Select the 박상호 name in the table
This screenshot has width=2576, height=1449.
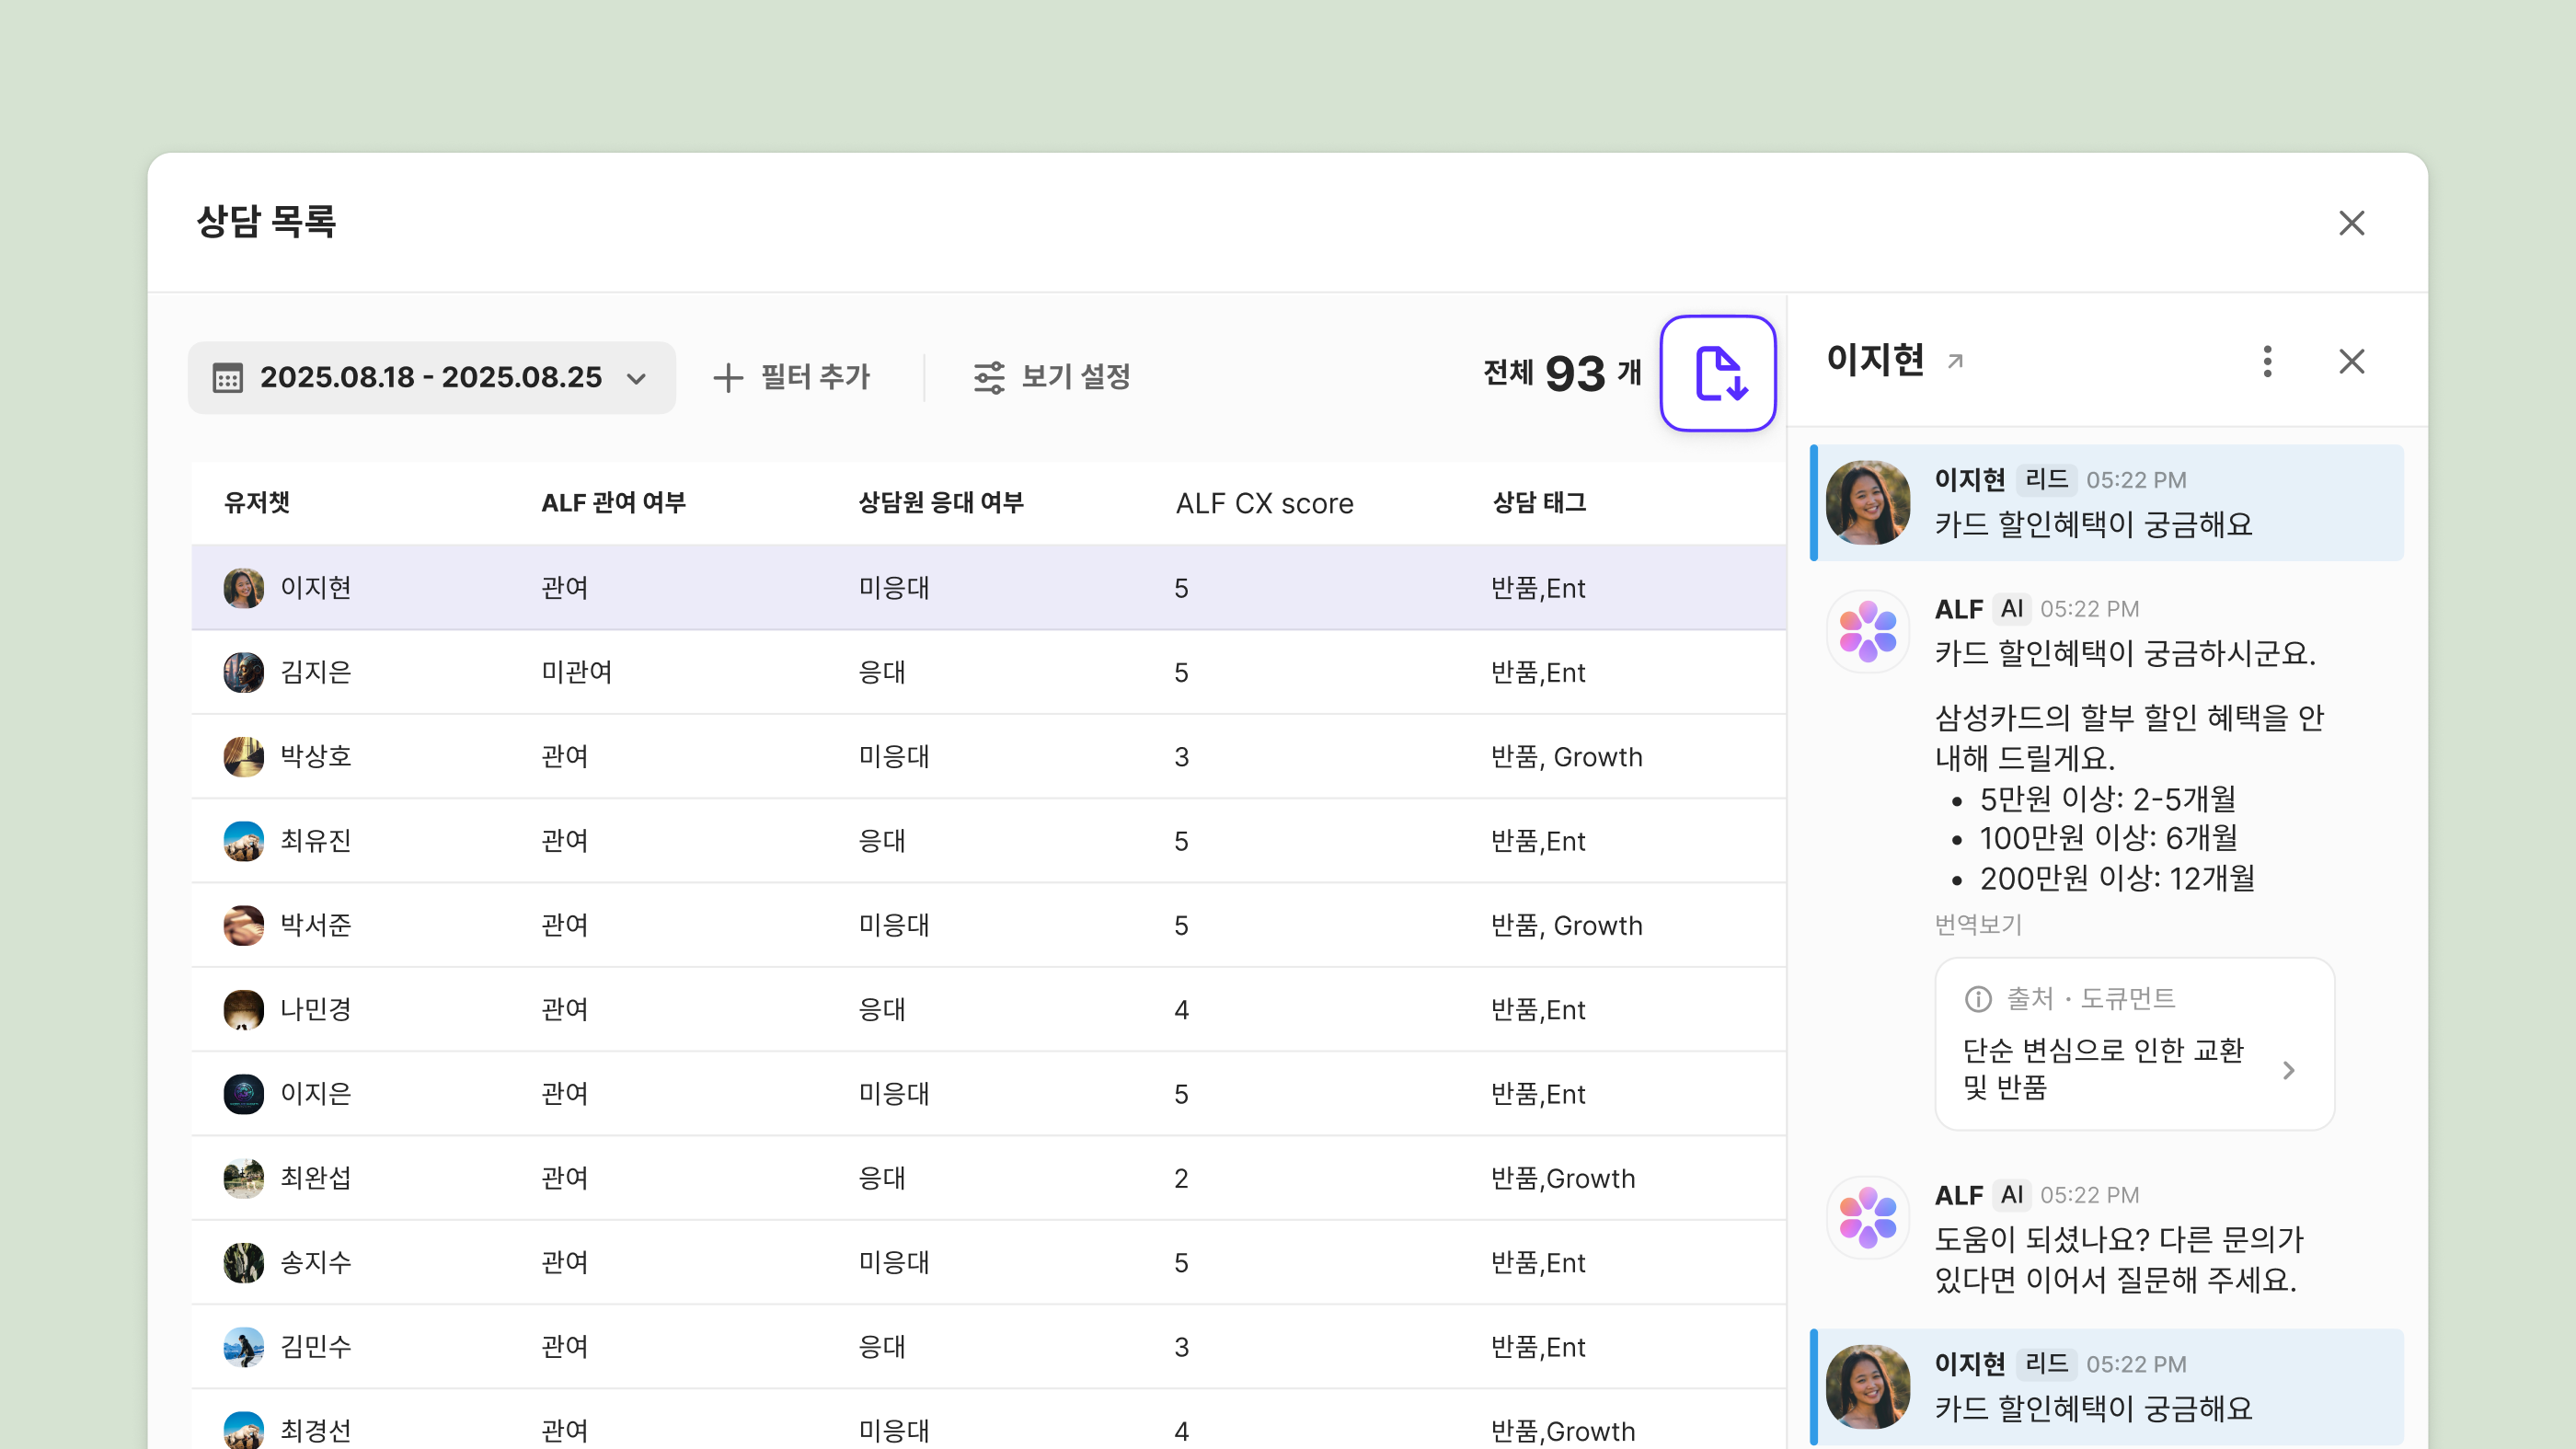tap(316, 757)
